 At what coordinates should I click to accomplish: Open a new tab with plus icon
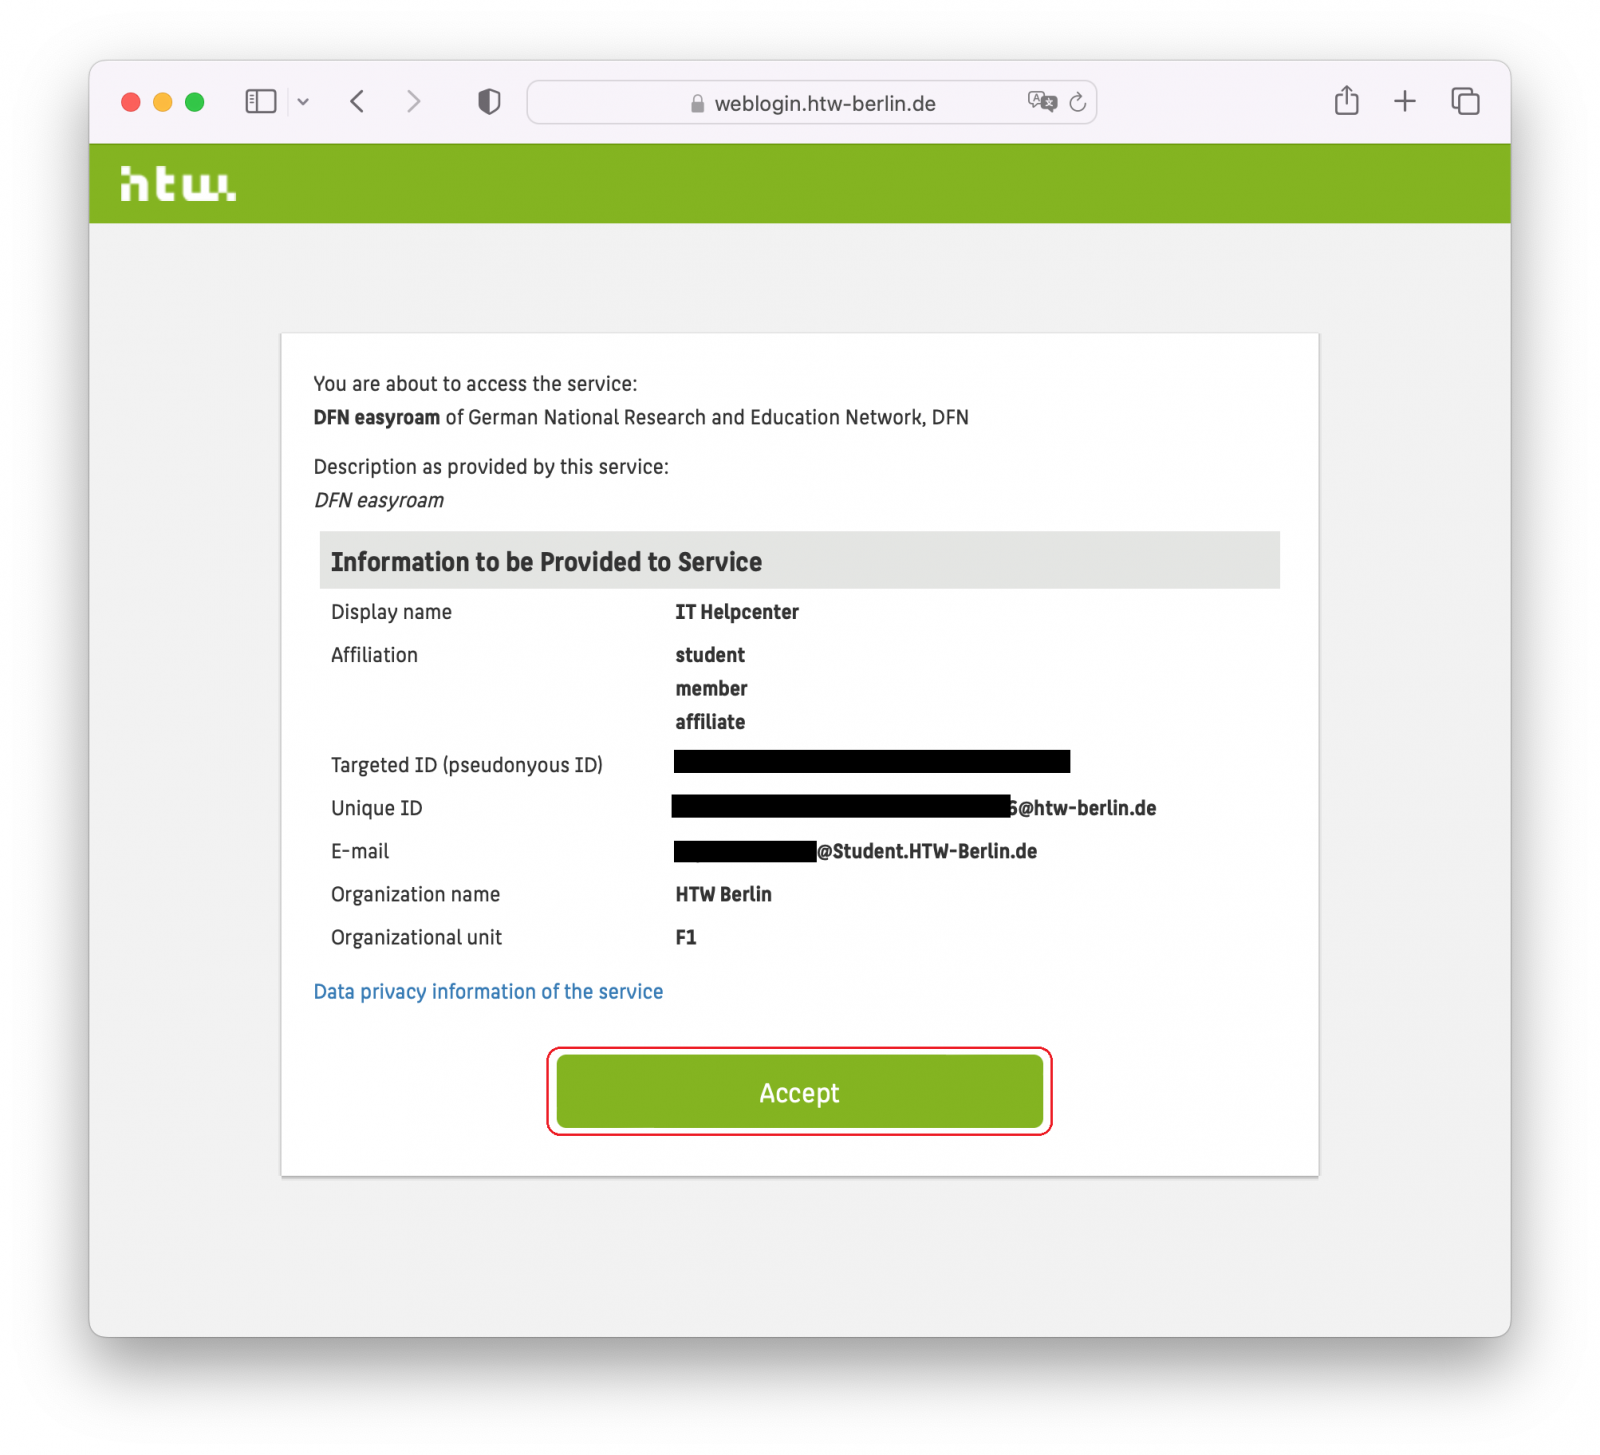(x=1404, y=101)
